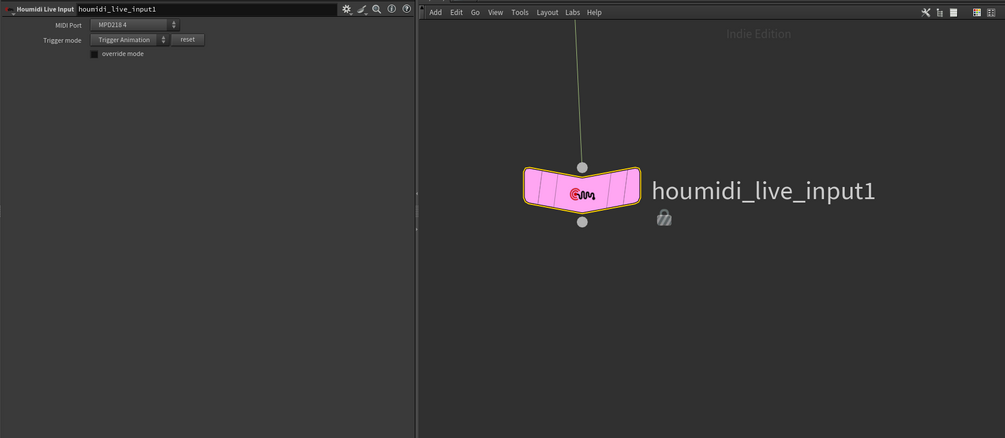
Task: Open the Labs menu
Action: 572,13
